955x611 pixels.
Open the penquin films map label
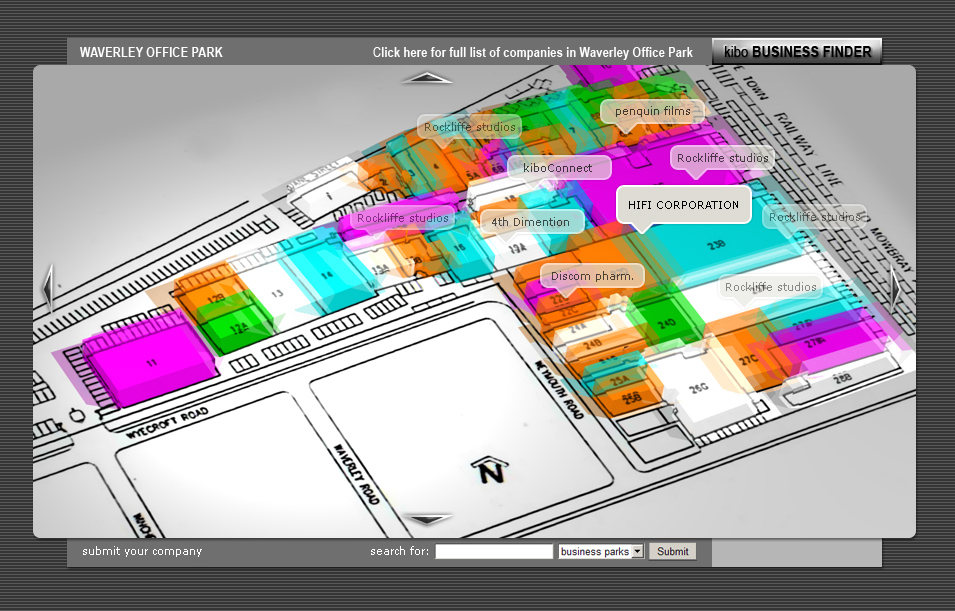(x=652, y=111)
